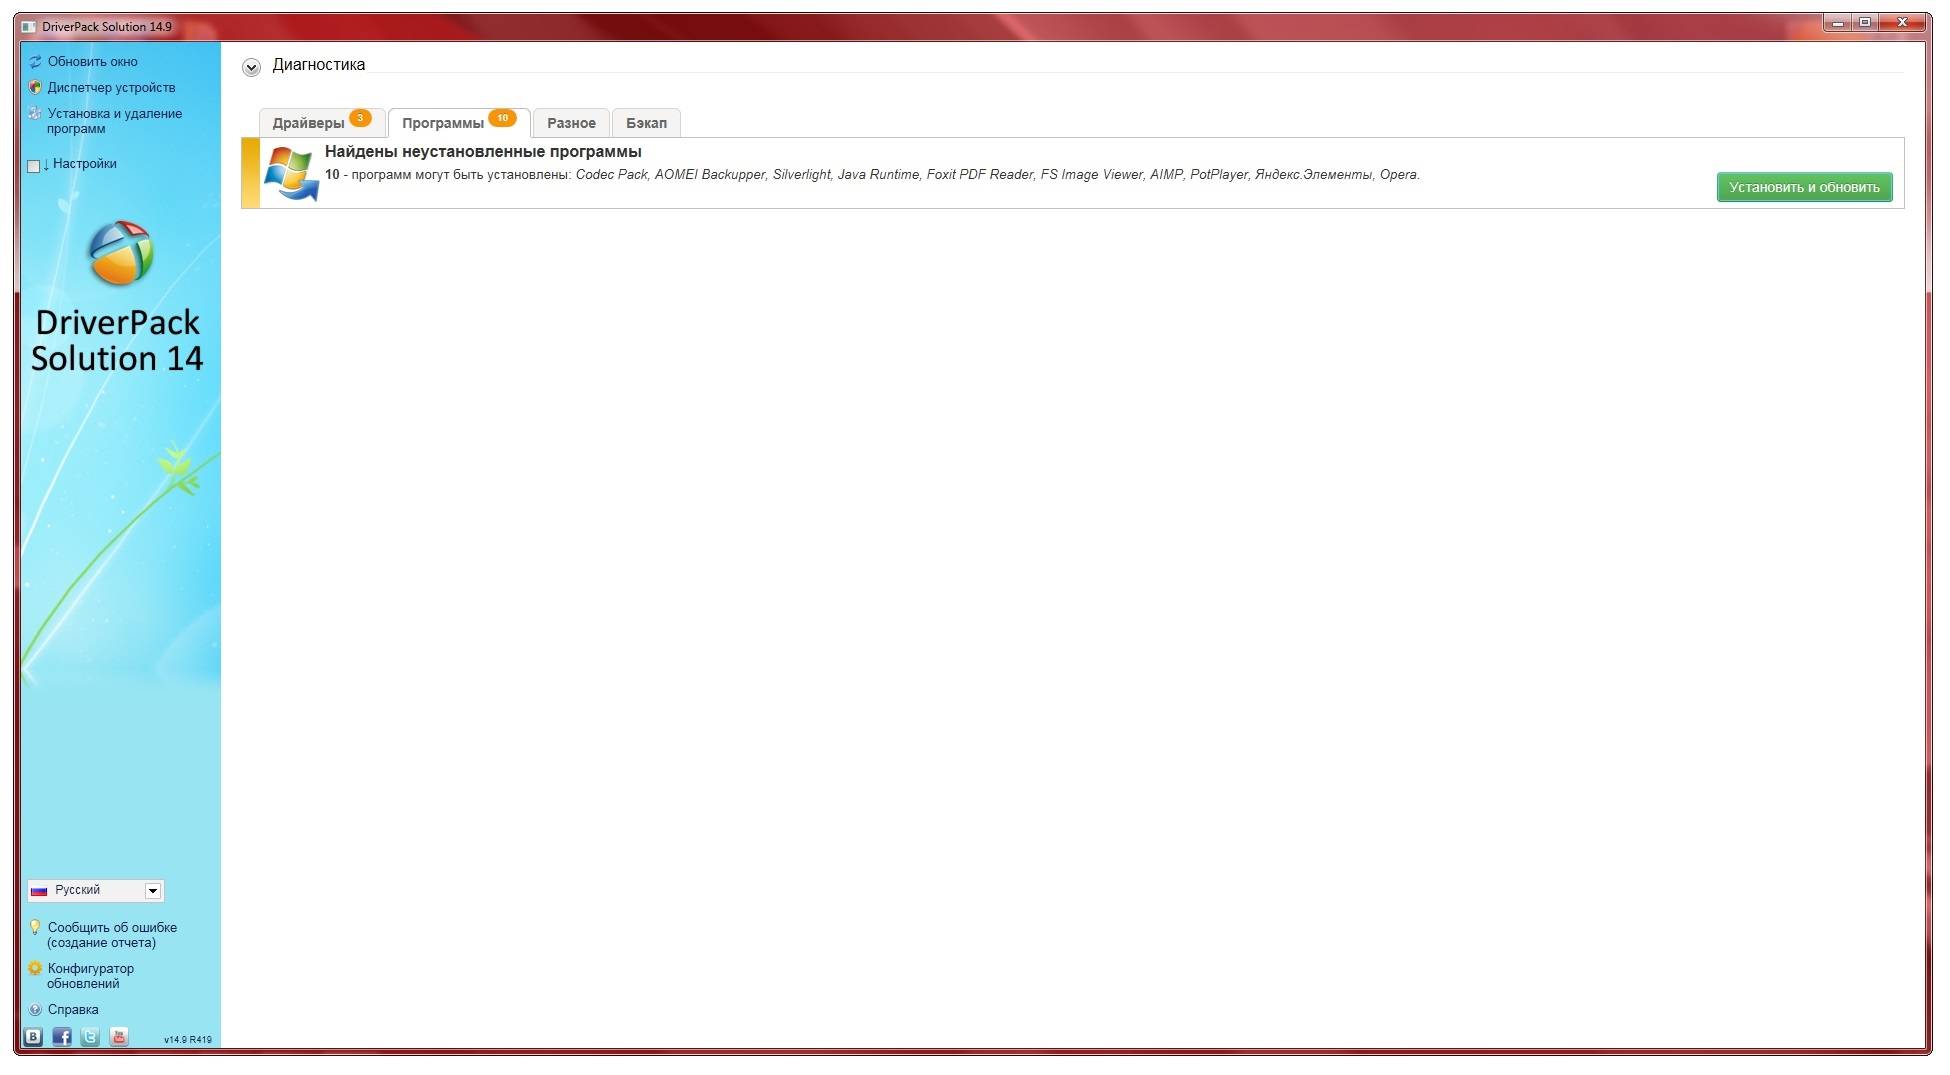The width and height of the screenshot is (1950, 1075).
Task: Minimize the DriverPack Solution window
Action: pos(1837,22)
